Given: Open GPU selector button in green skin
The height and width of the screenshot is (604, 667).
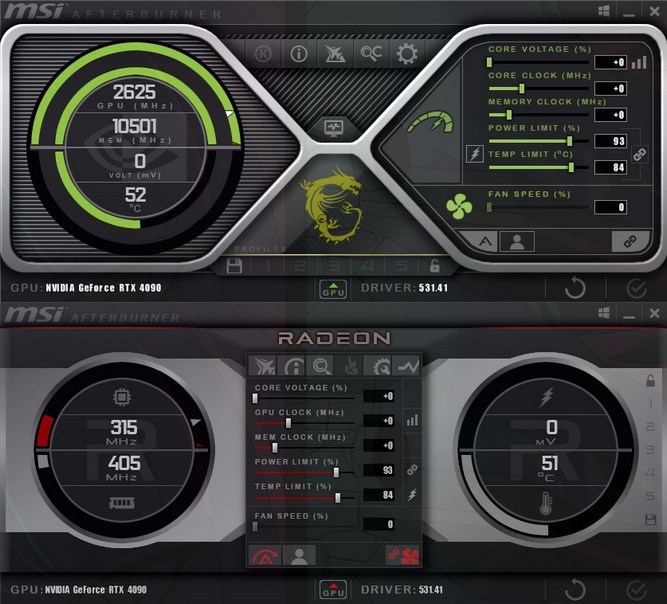Looking at the screenshot, I should [333, 290].
